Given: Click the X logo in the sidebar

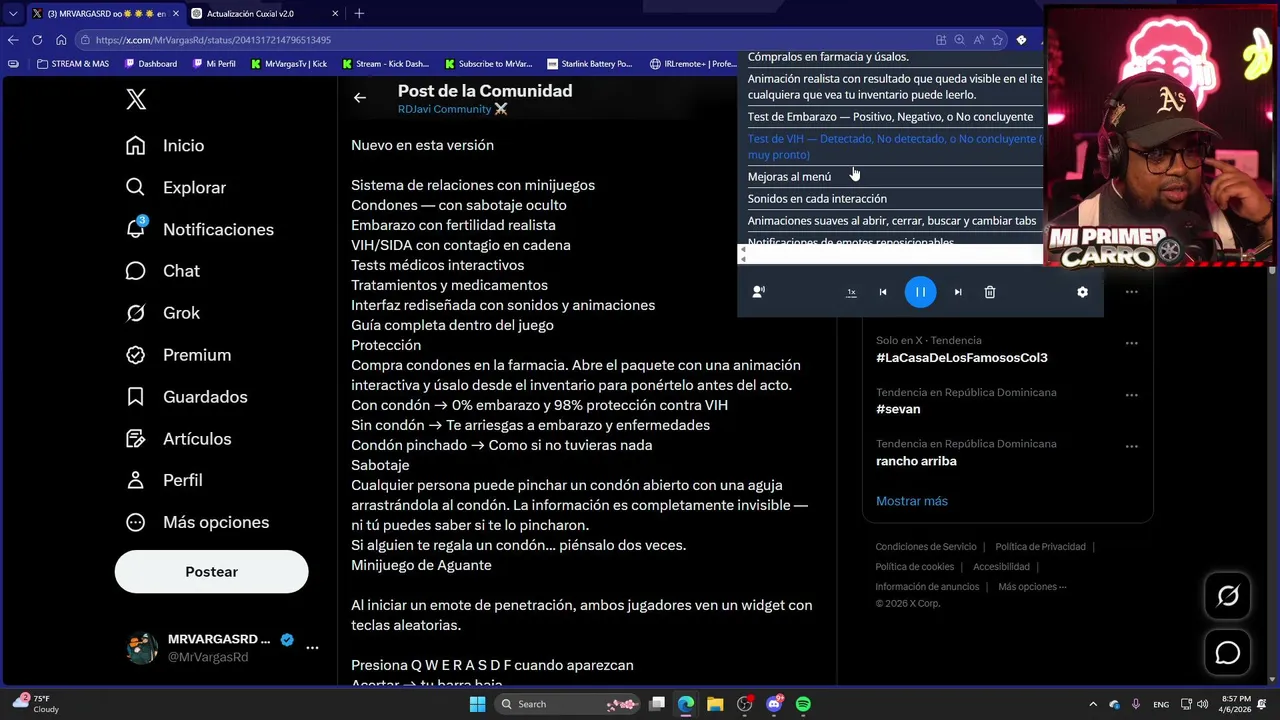Looking at the screenshot, I should pos(136,99).
